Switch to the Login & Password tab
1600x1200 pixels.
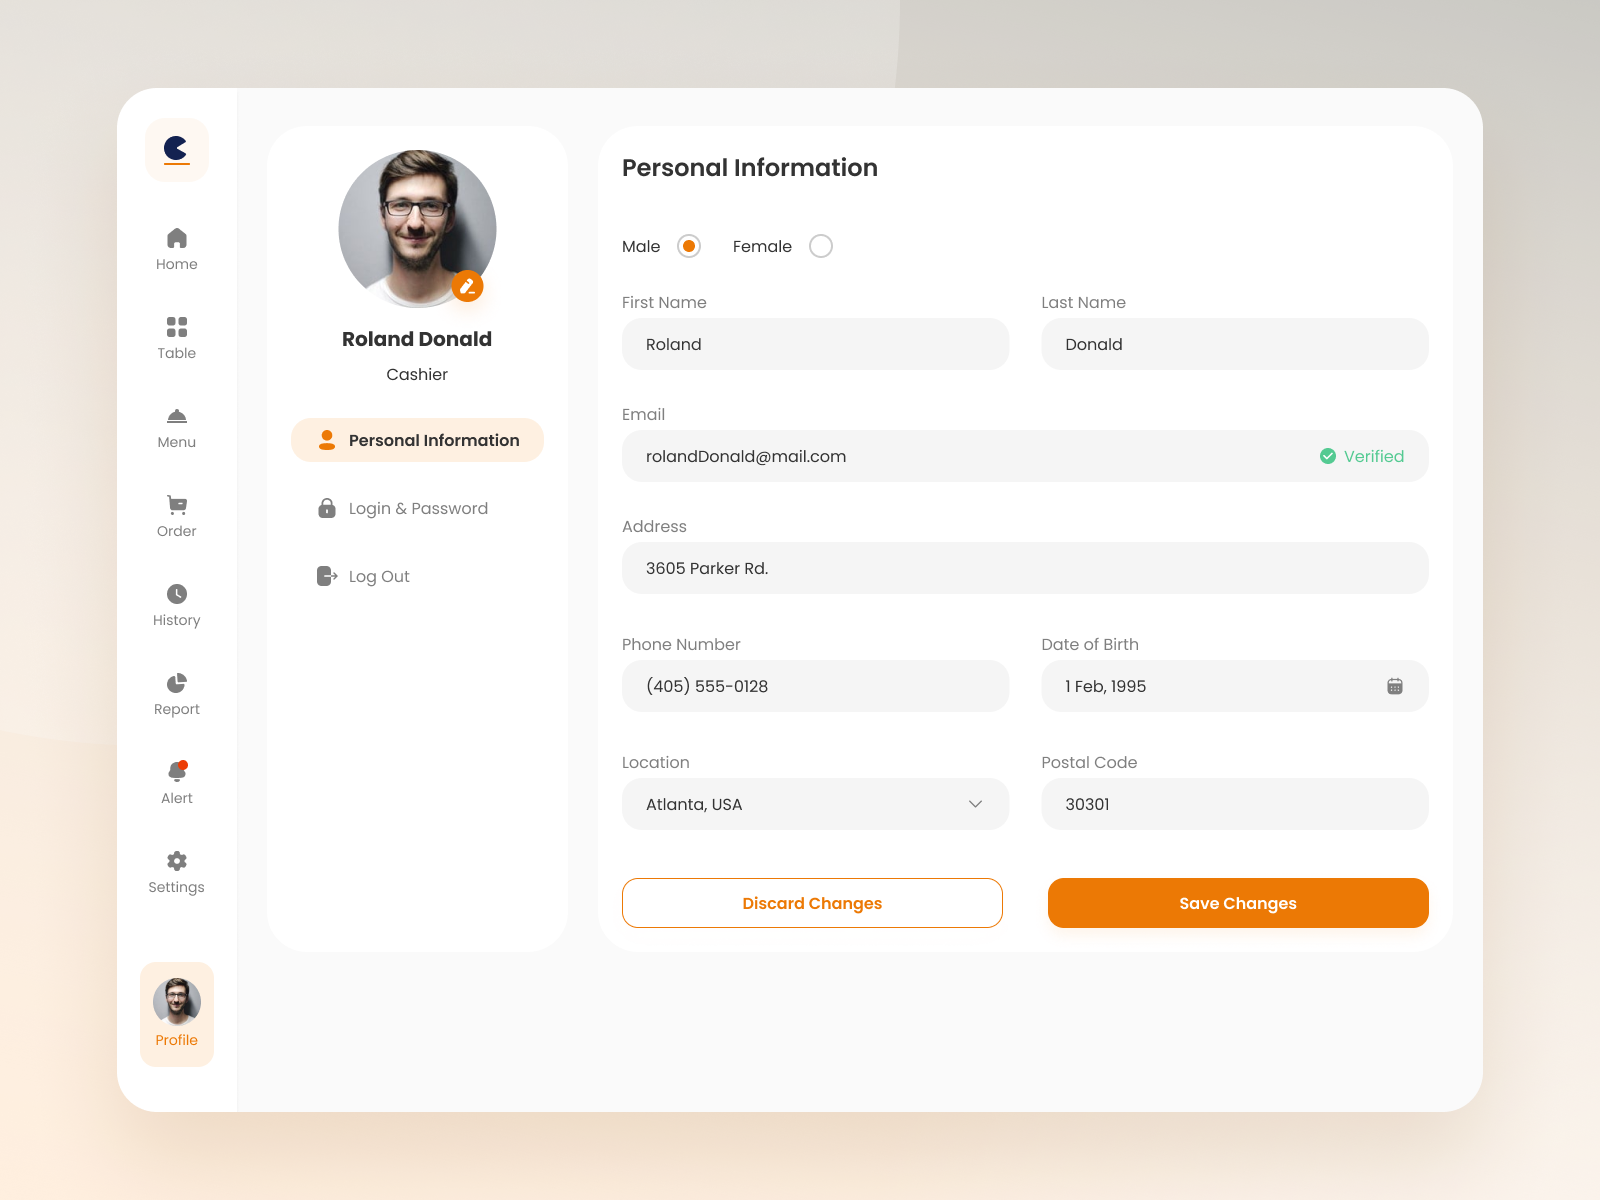[x=417, y=508]
